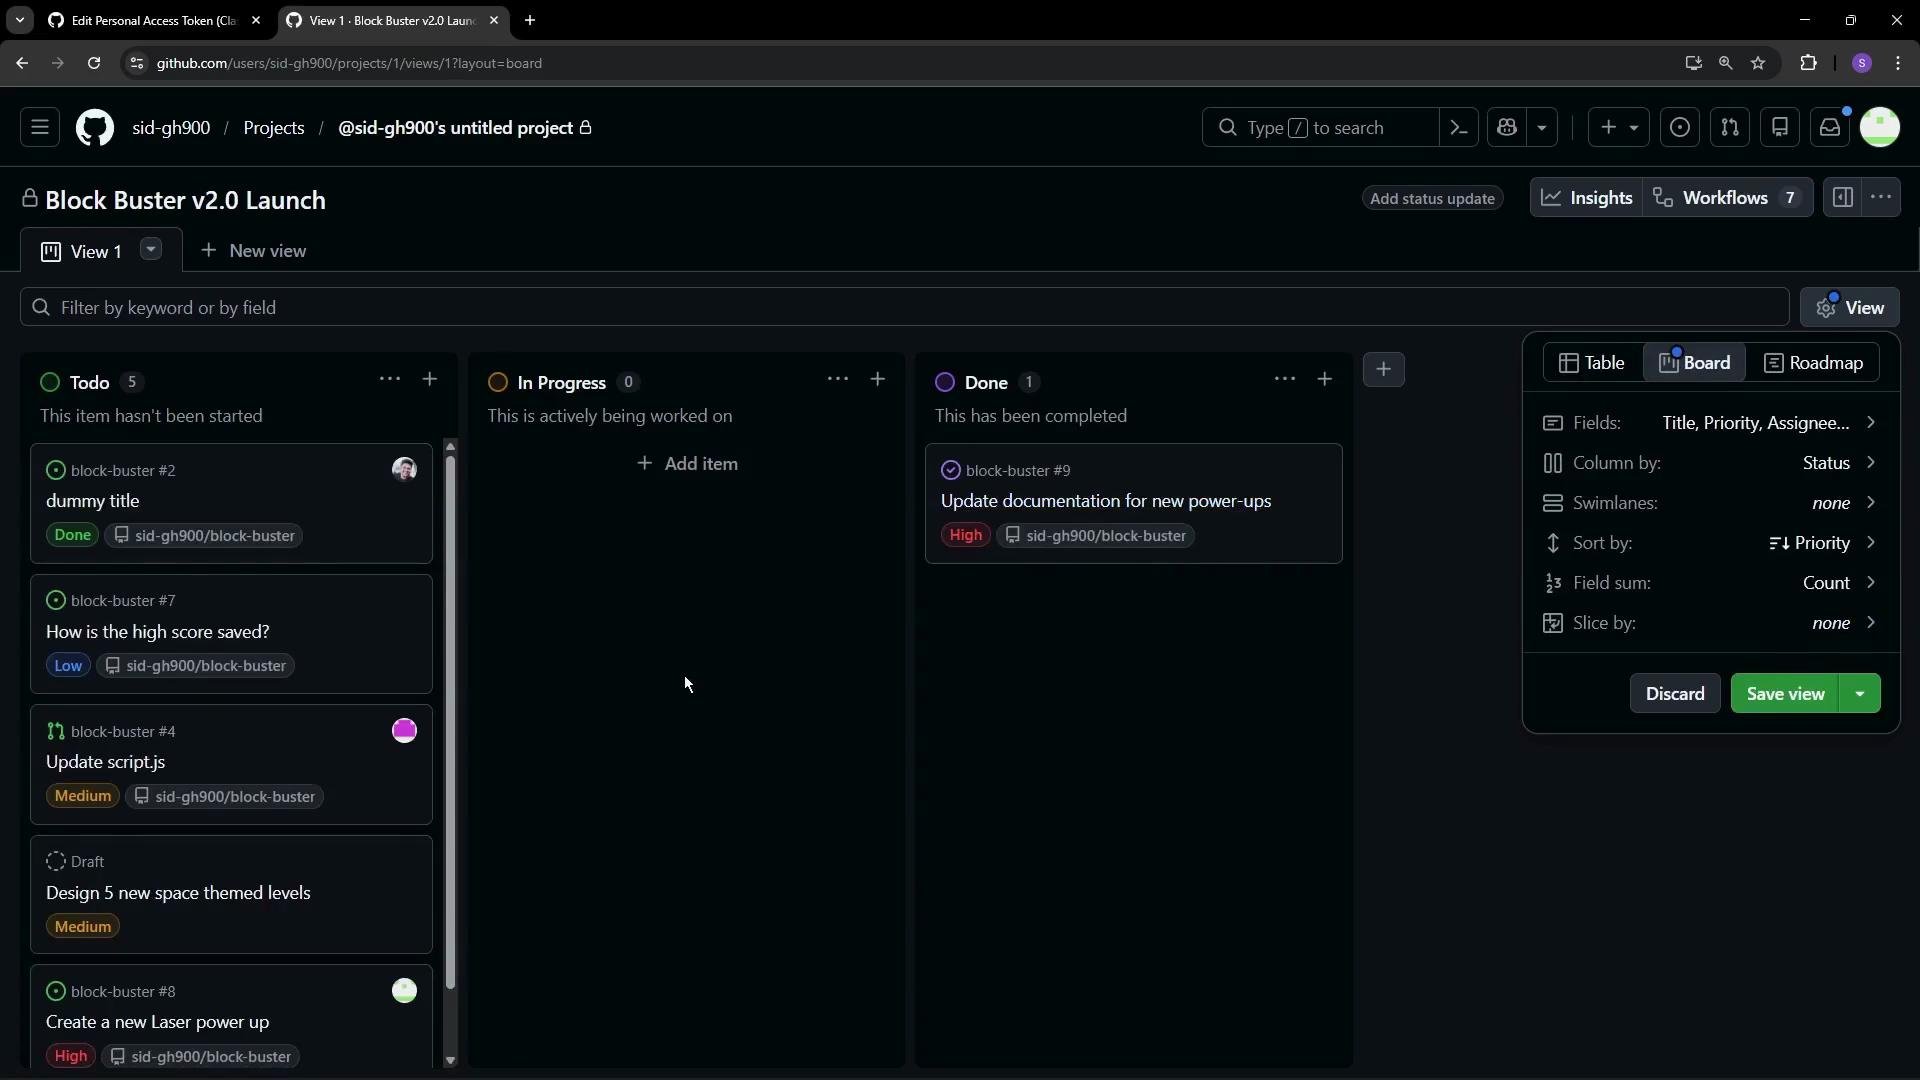Expand the Swimlanes setting row
Image resolution: width=1920 pixels, height=1080 pixels.
point(1710,503)
